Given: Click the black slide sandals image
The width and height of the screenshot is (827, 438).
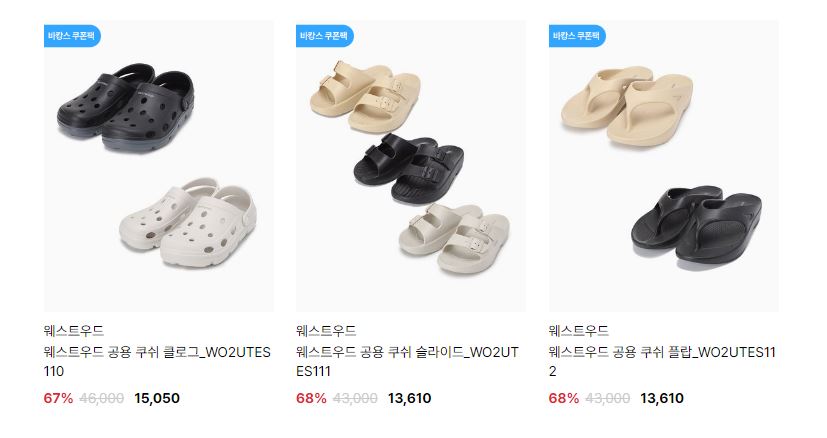Looking at the screenshot, I should (x=409, y=167).
